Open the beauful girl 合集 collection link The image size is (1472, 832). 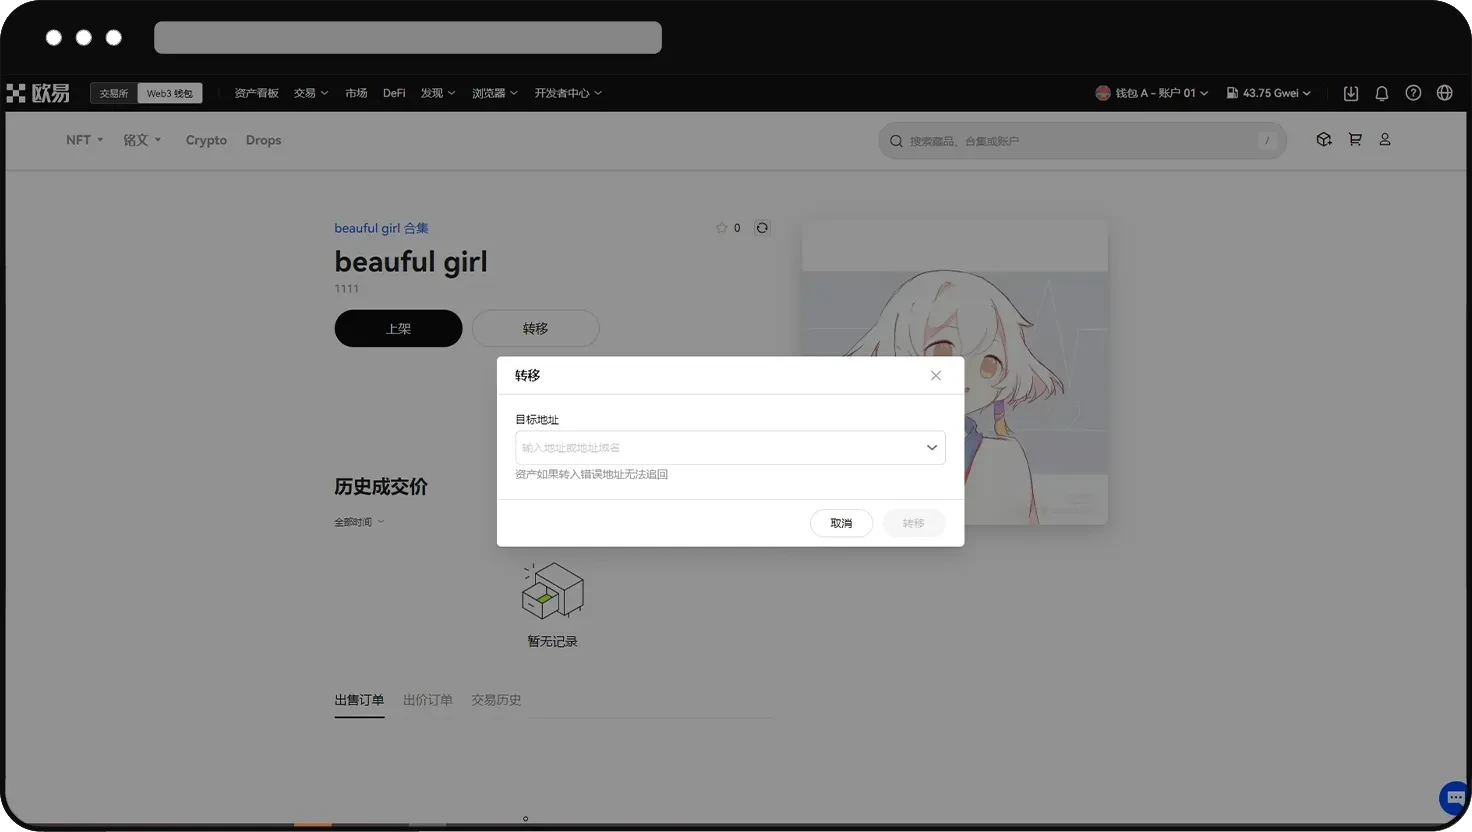(x=381, y=228)
